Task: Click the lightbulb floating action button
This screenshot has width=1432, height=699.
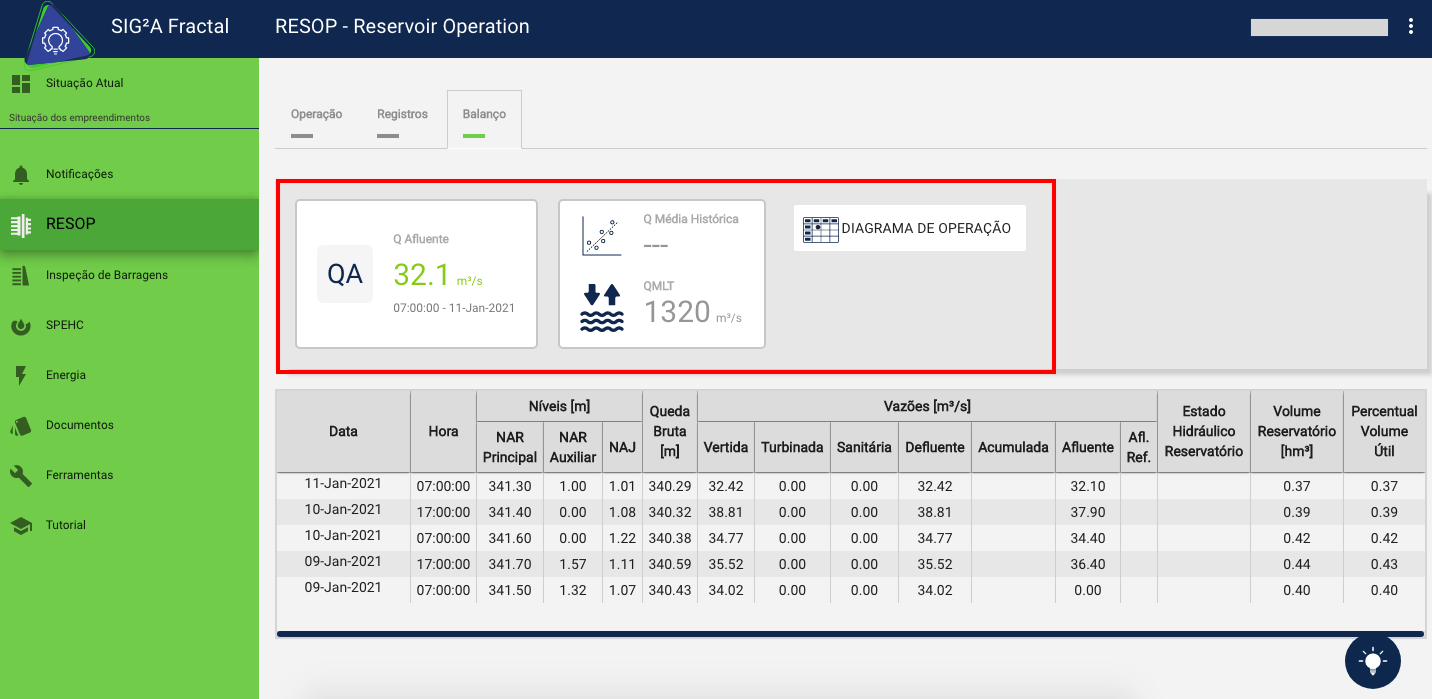Action: click(x=1373, y=660)
